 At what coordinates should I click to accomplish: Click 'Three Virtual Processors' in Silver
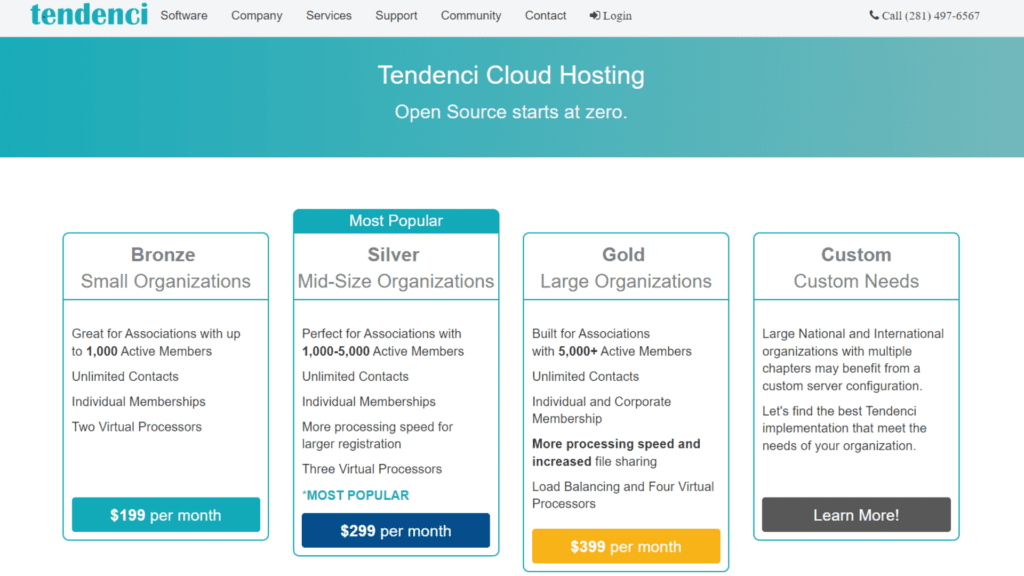pyautogui.click(x=372, y=469)
